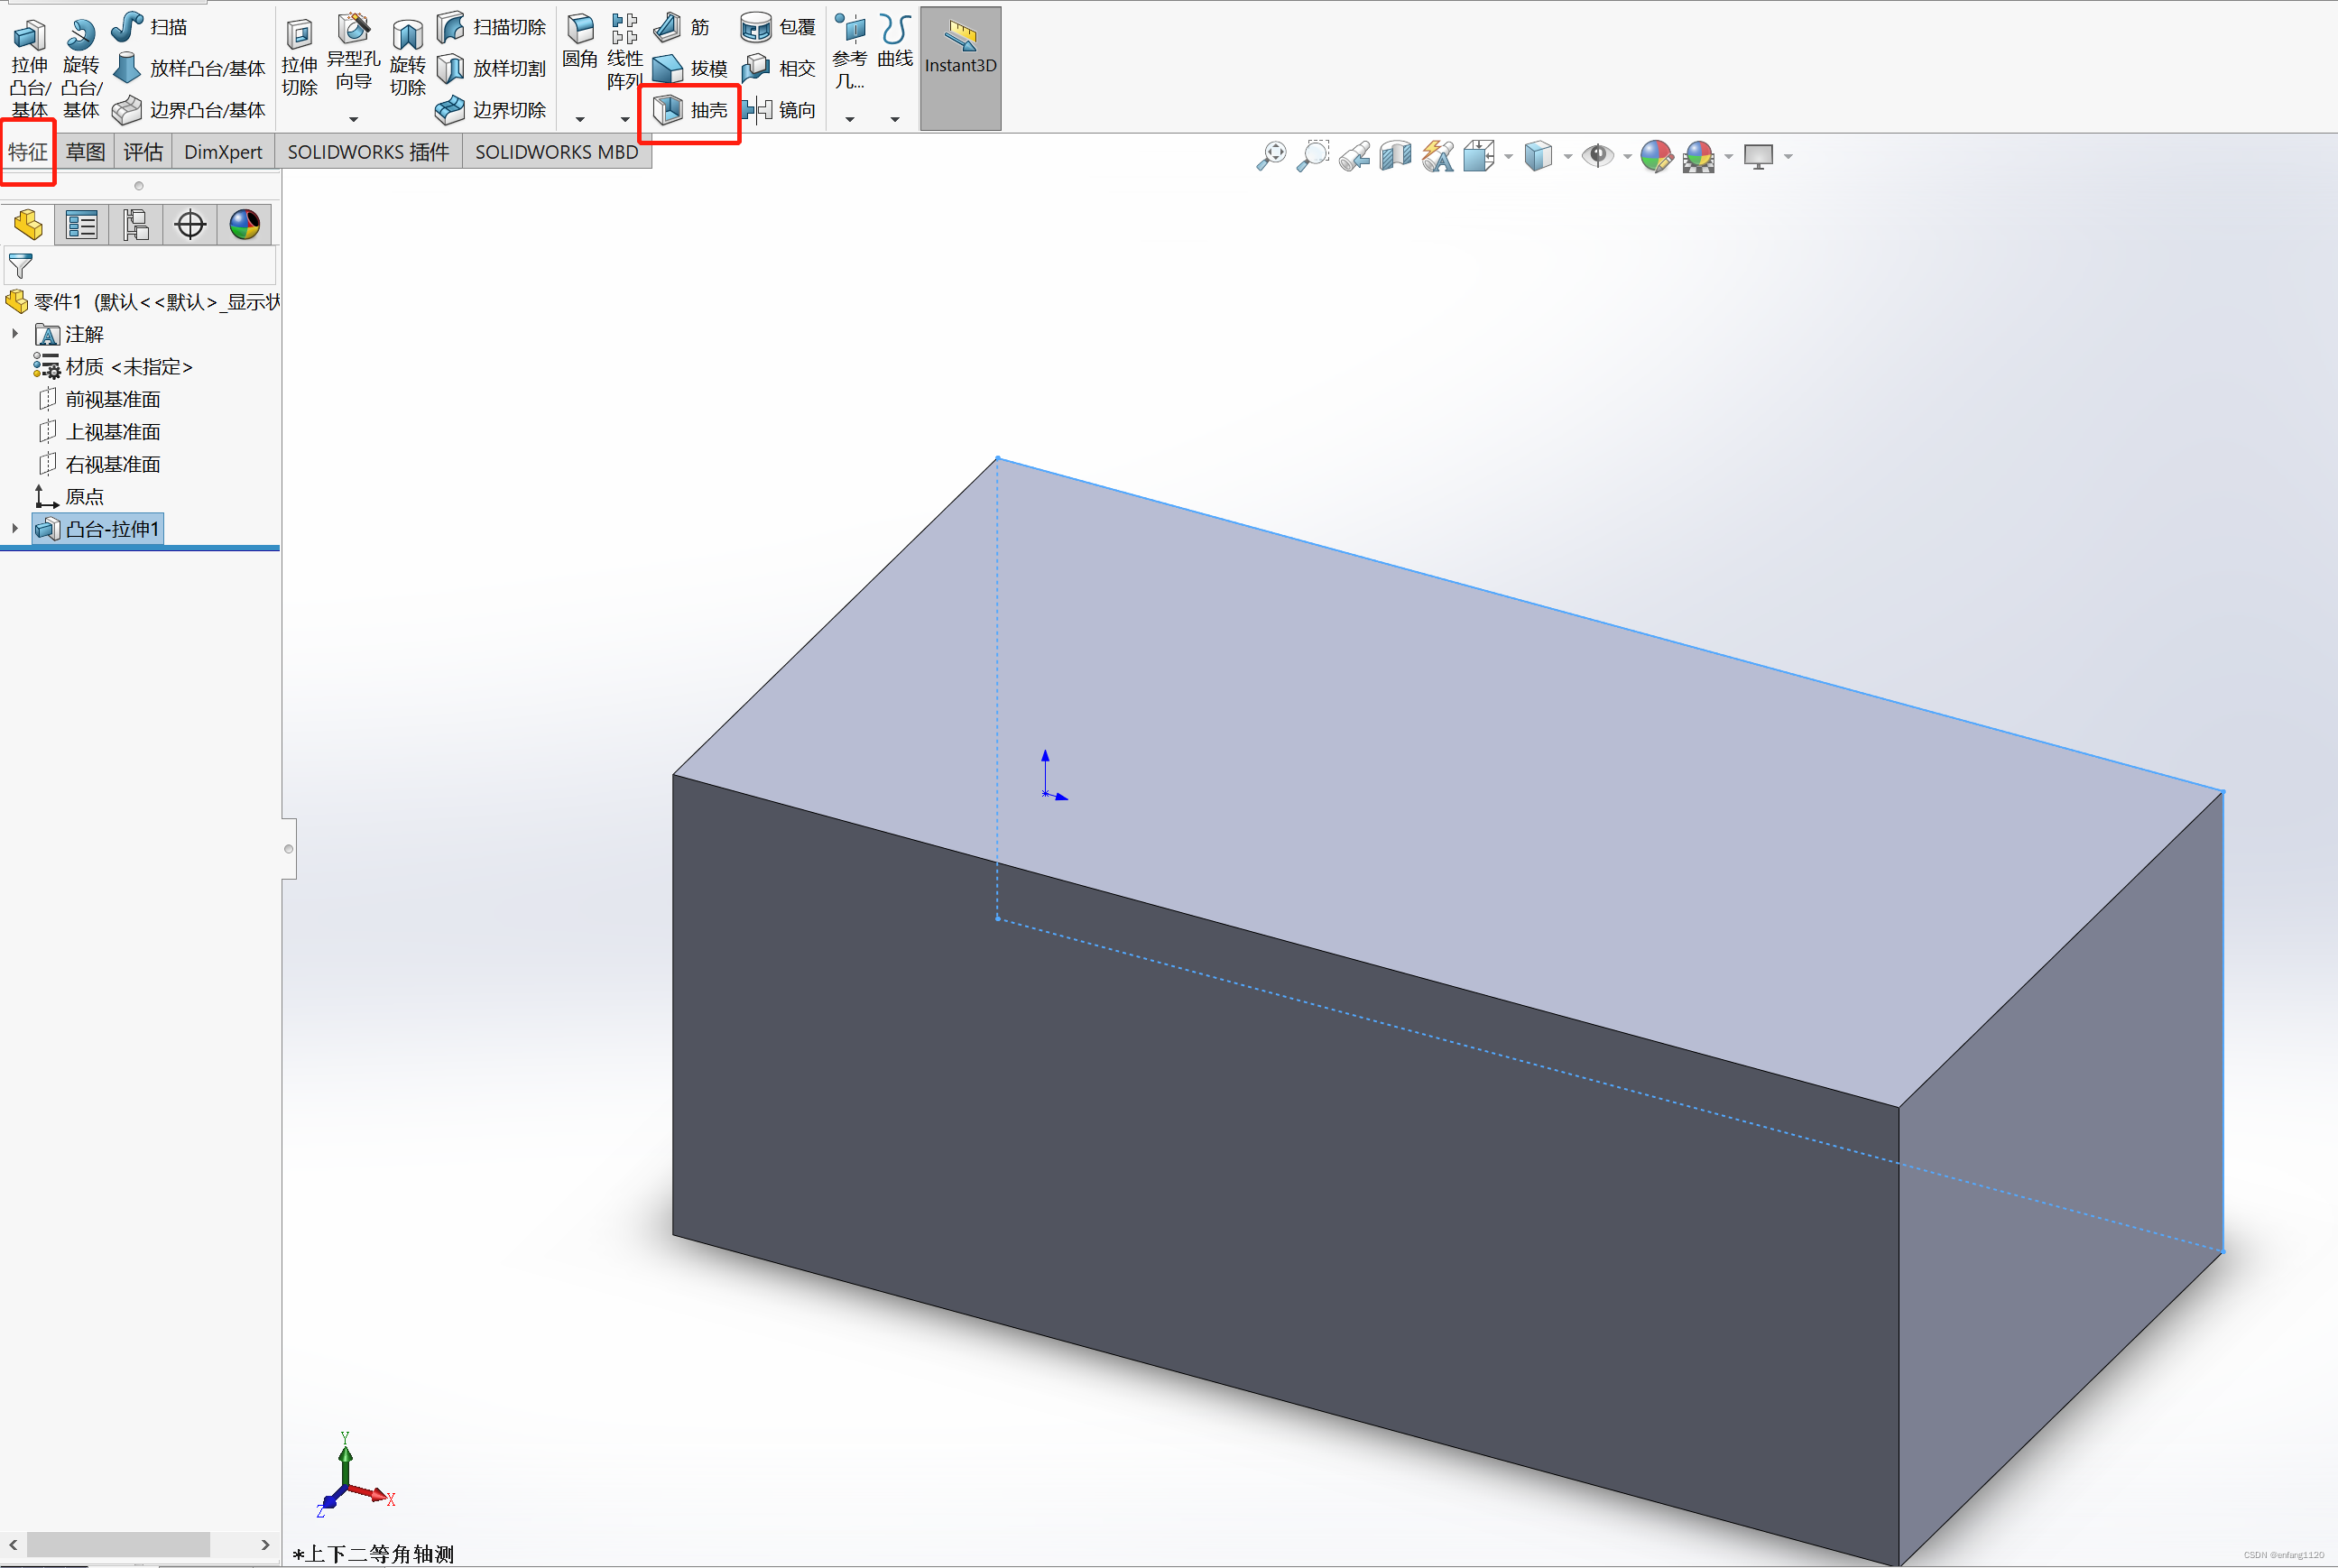
Task: Toggle the Section View icon
Action: coord(1395,156)
